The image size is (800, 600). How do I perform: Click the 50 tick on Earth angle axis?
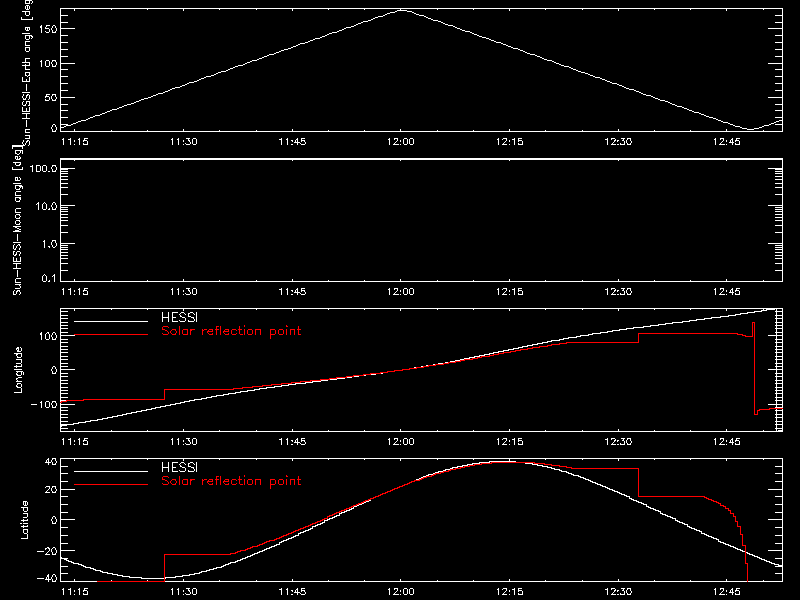click(x=51, y=97)
